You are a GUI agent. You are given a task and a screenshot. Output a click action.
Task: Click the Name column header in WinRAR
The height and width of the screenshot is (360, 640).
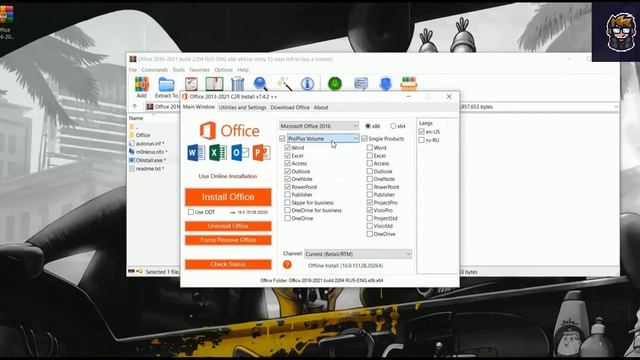(x=136, y=118)
